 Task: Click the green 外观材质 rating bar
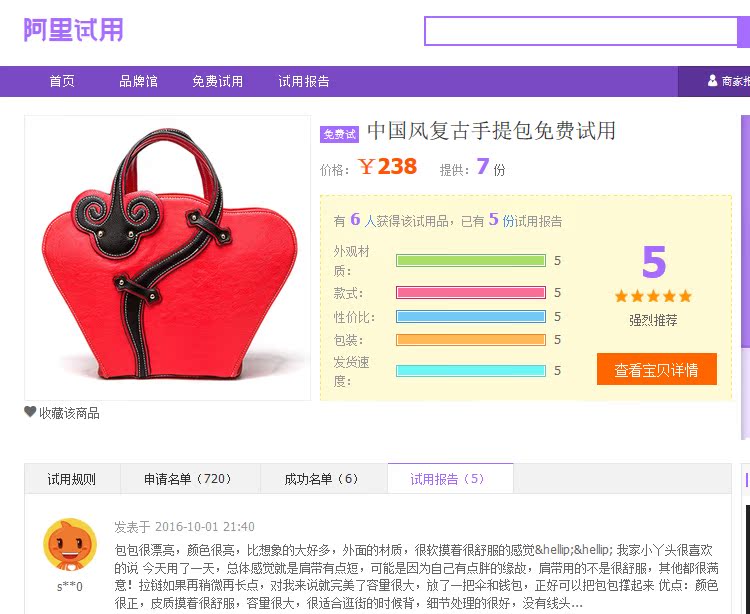point(471,261)
